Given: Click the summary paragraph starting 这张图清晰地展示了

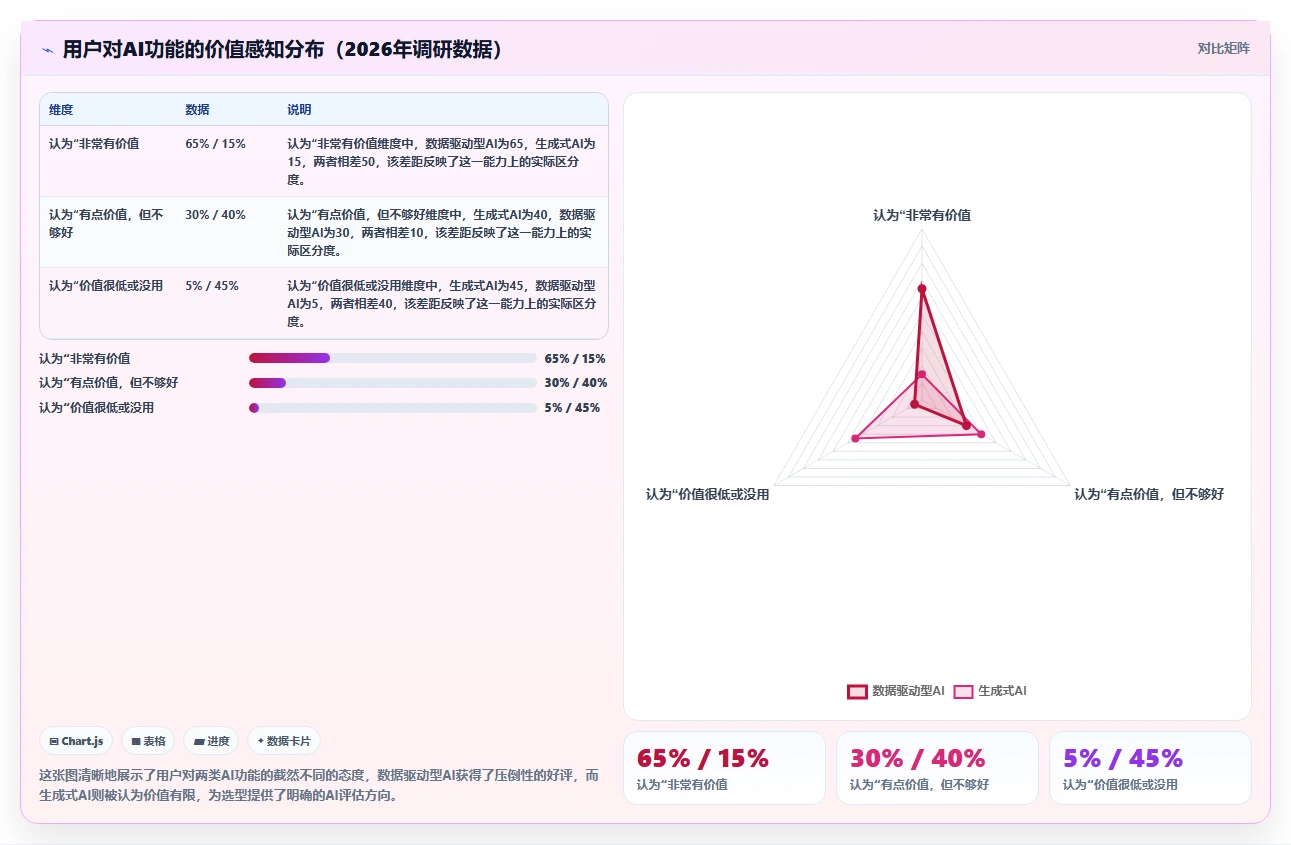Looking at the screenshot, I should pyautogui.click(x=319, y=785).
